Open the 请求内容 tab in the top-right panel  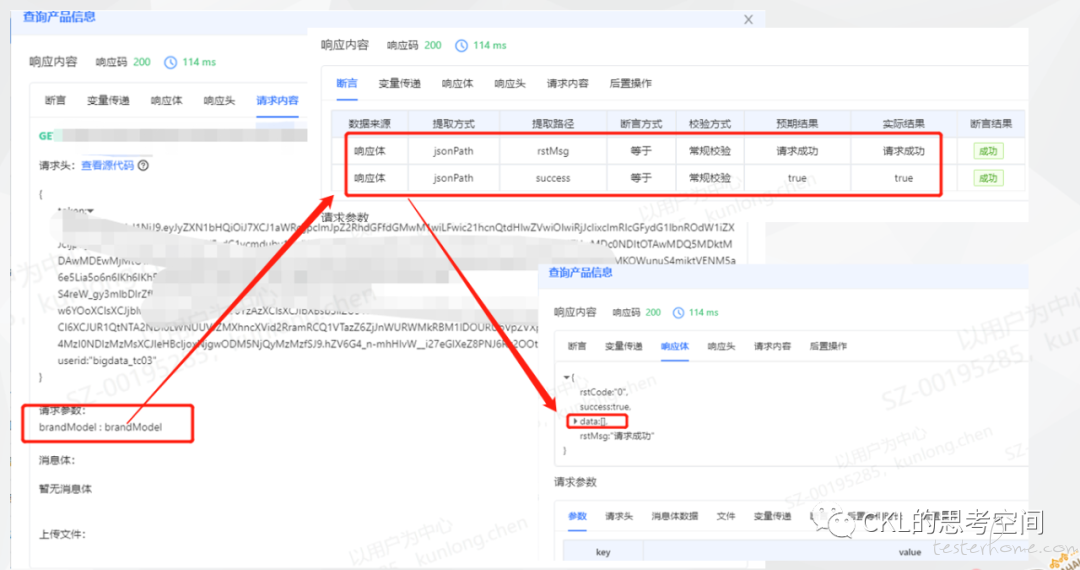click(x=568, y=83)
